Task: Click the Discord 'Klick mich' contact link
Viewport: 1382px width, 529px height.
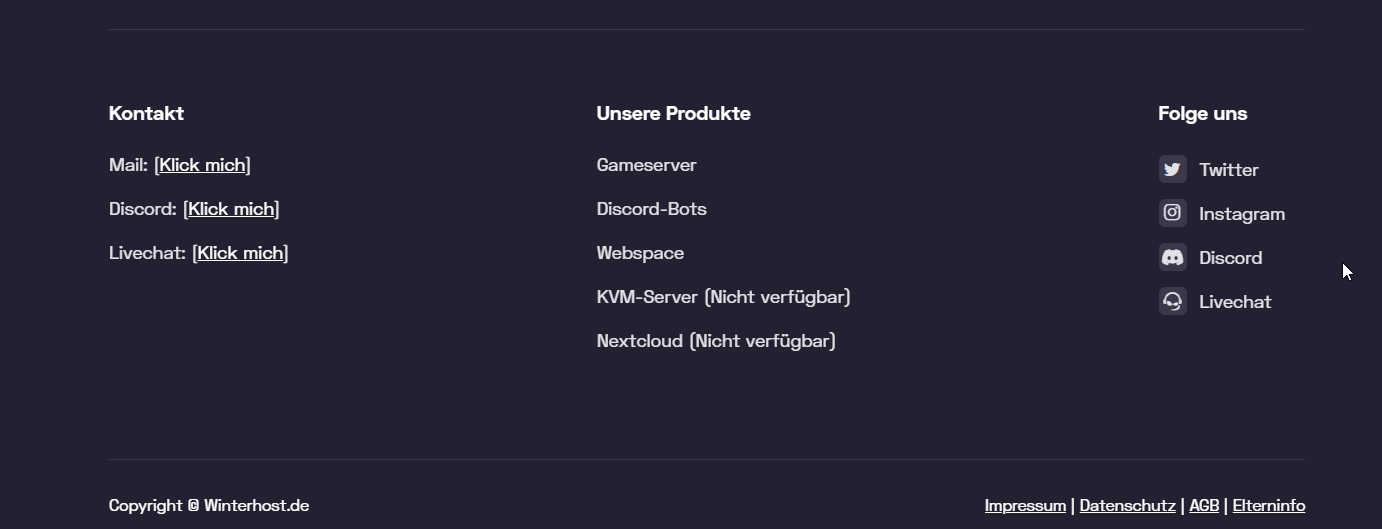Action: (231, 209)
